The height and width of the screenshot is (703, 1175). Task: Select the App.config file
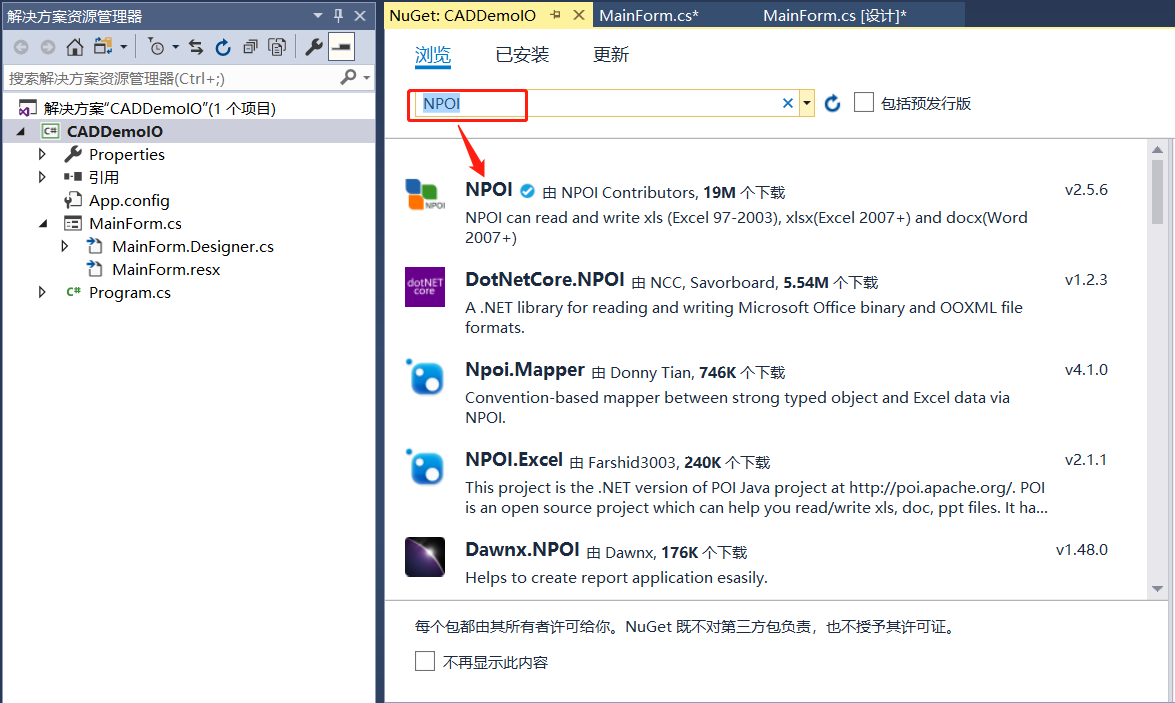point(129,201)
